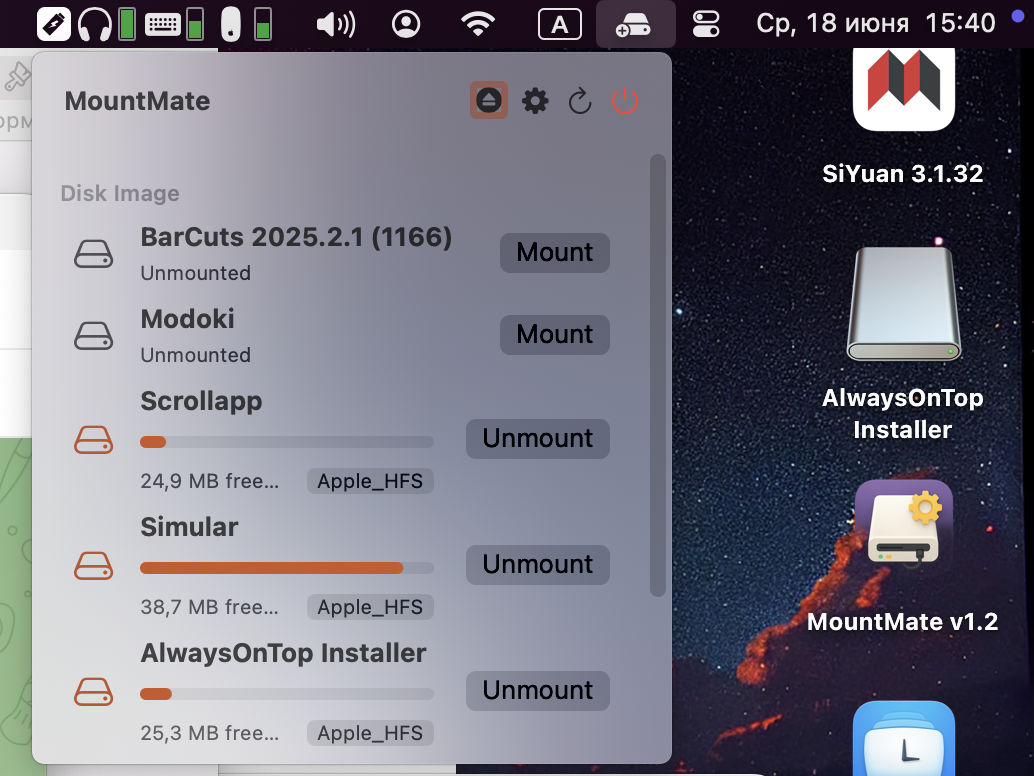Select the Scrollapp title text
The height and width of the screenshot is (776, 1034).
201,402
